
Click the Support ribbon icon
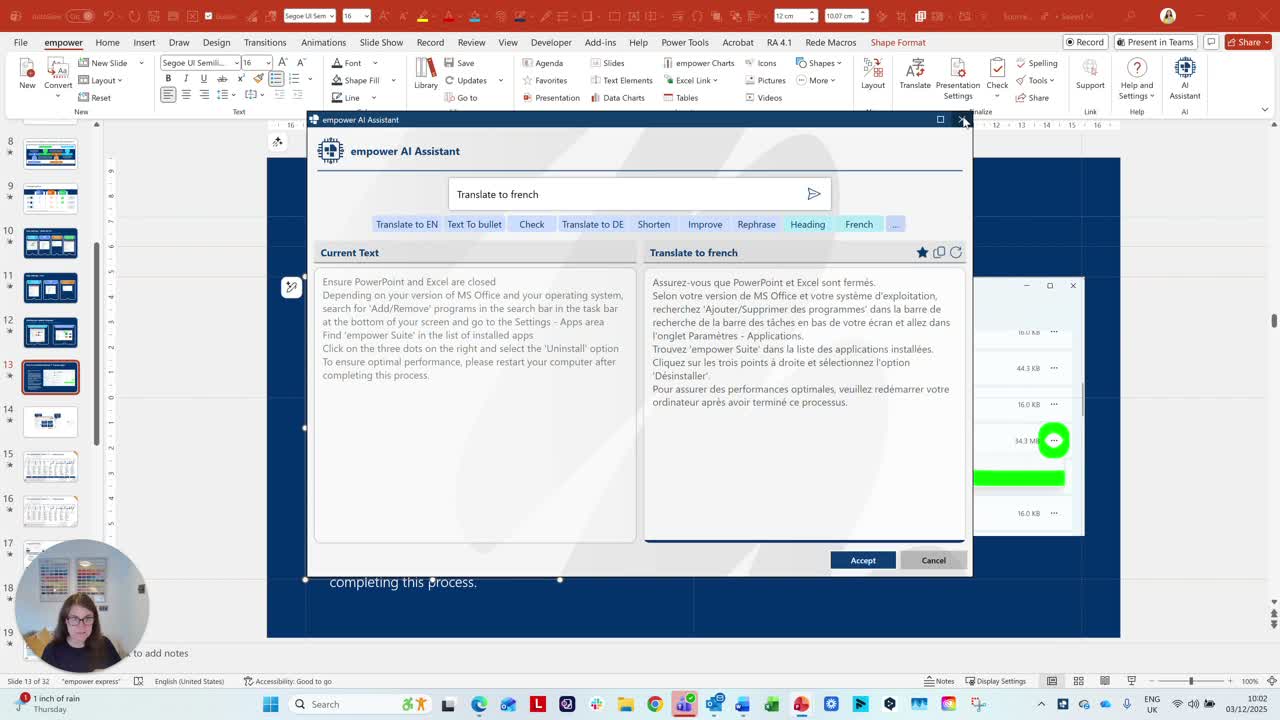1090,74
